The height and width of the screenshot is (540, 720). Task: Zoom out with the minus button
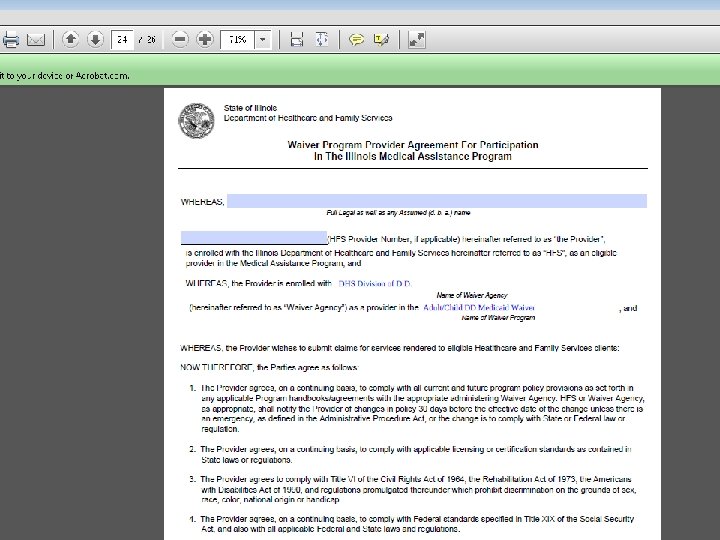[x=180, y=39]
